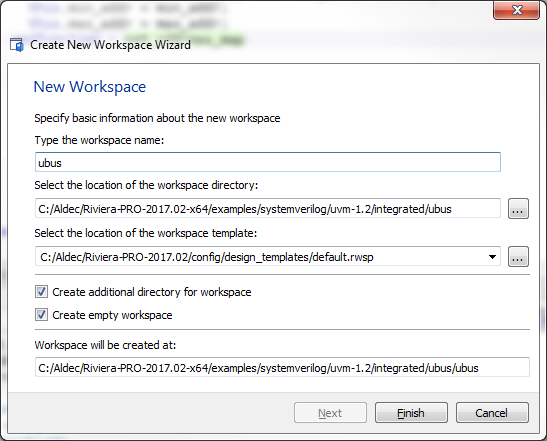
Task: Uncheck Create empty workspace option
Action: (42, 315)
